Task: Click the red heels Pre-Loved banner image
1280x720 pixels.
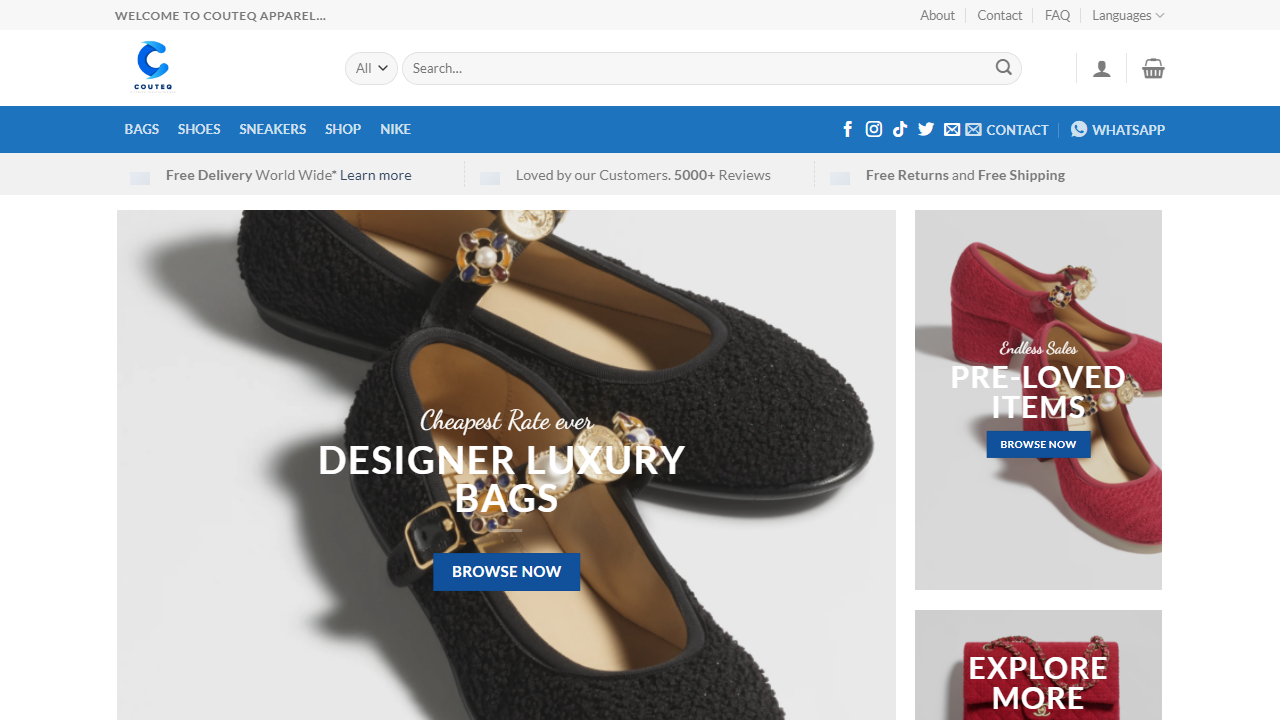Action: [x=1038, y=400]
